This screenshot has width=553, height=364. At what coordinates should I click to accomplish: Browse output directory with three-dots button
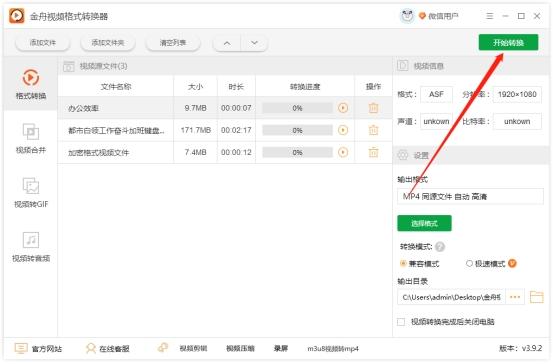click(x=515, y=297)
